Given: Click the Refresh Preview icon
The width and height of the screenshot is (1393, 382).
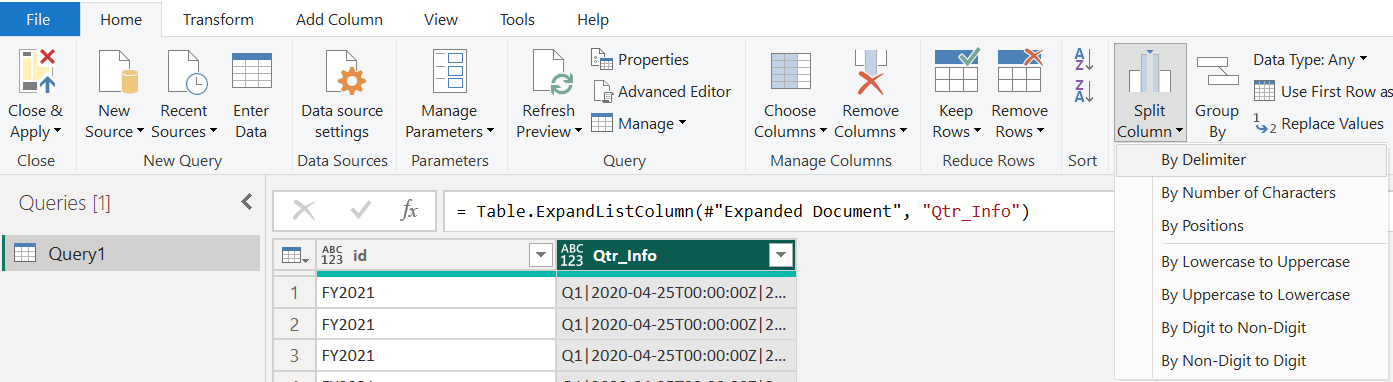Looking at the screenshot, I should pos(549,73).
